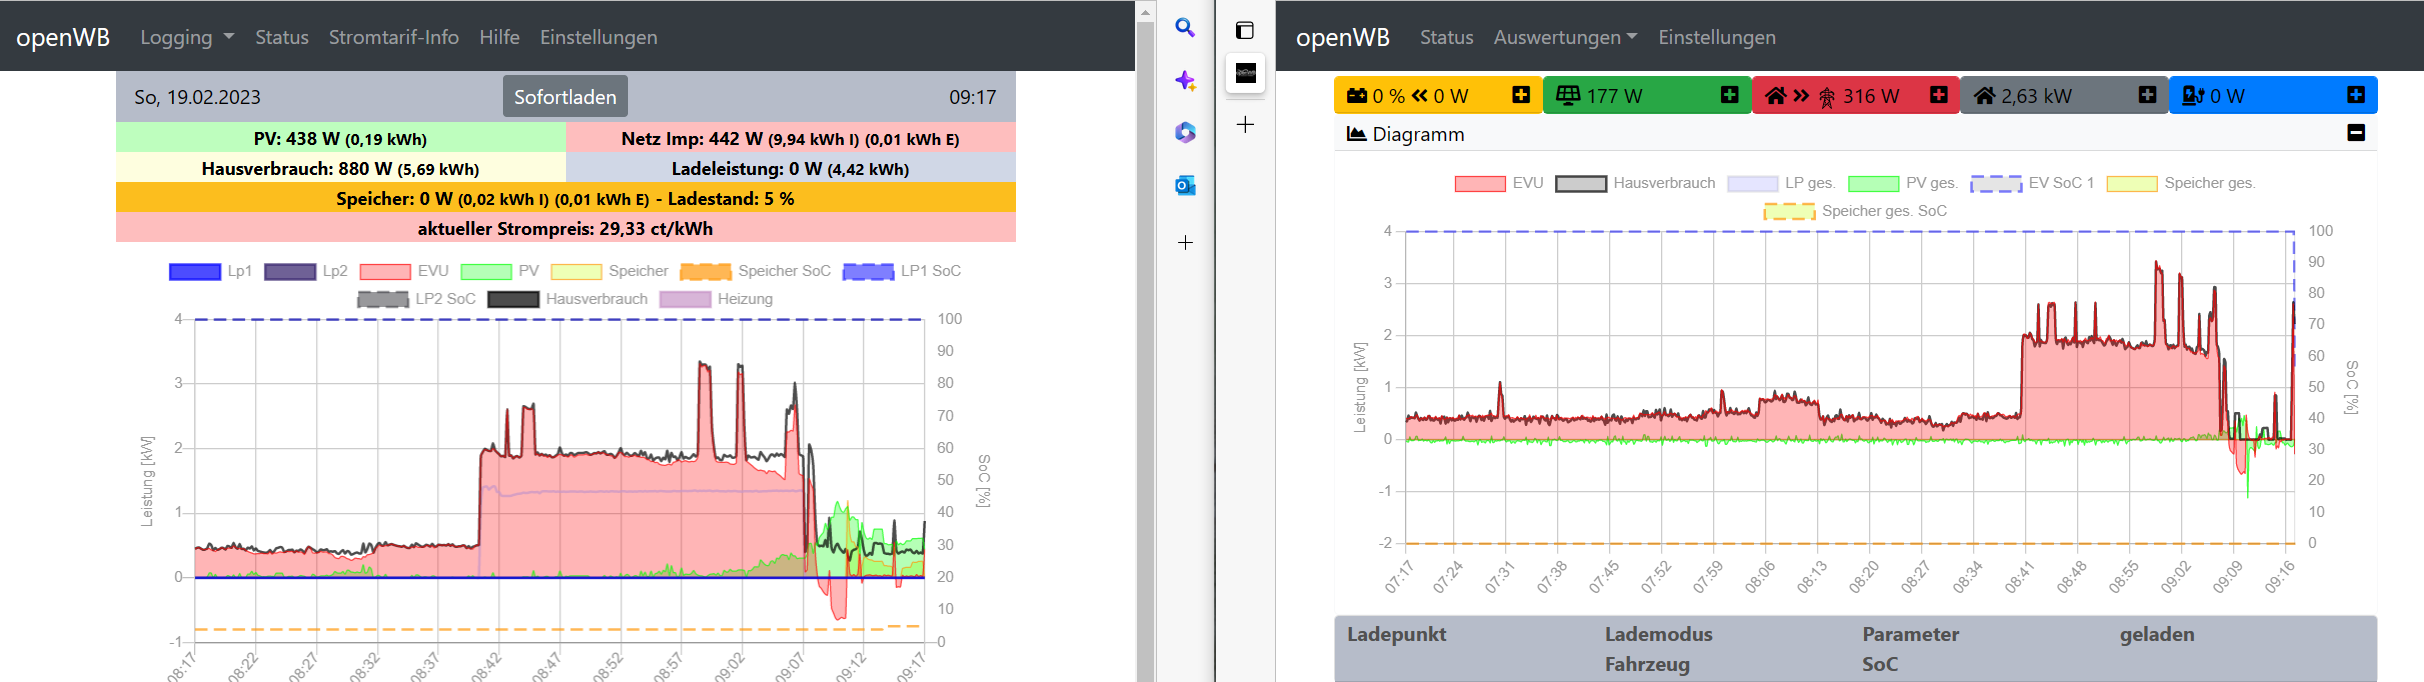
Task: Toggle the EVU series in the left chart legend
Action: [x=385, y=272]
